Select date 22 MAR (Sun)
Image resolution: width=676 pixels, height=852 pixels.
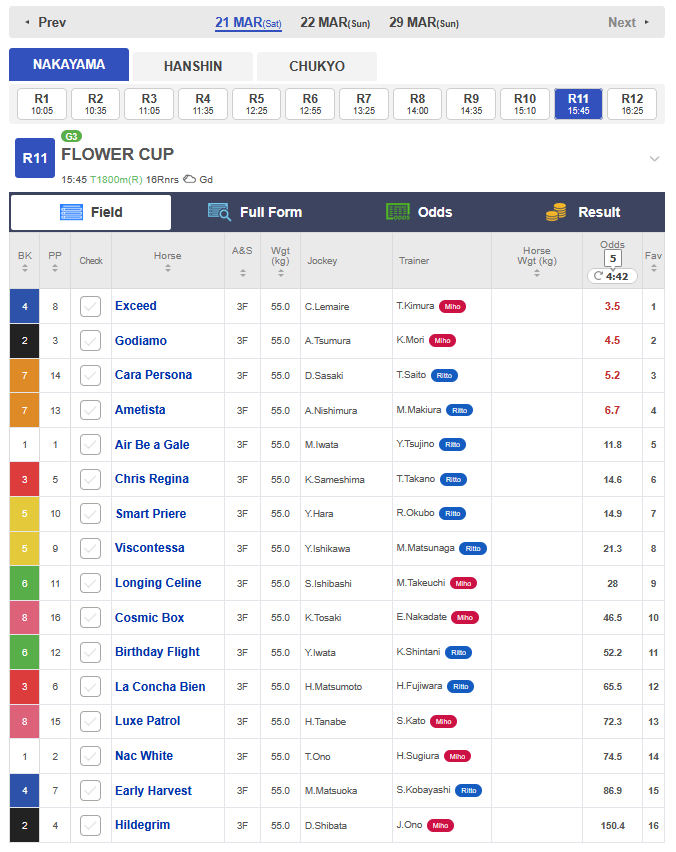click(x=335, y=23)
